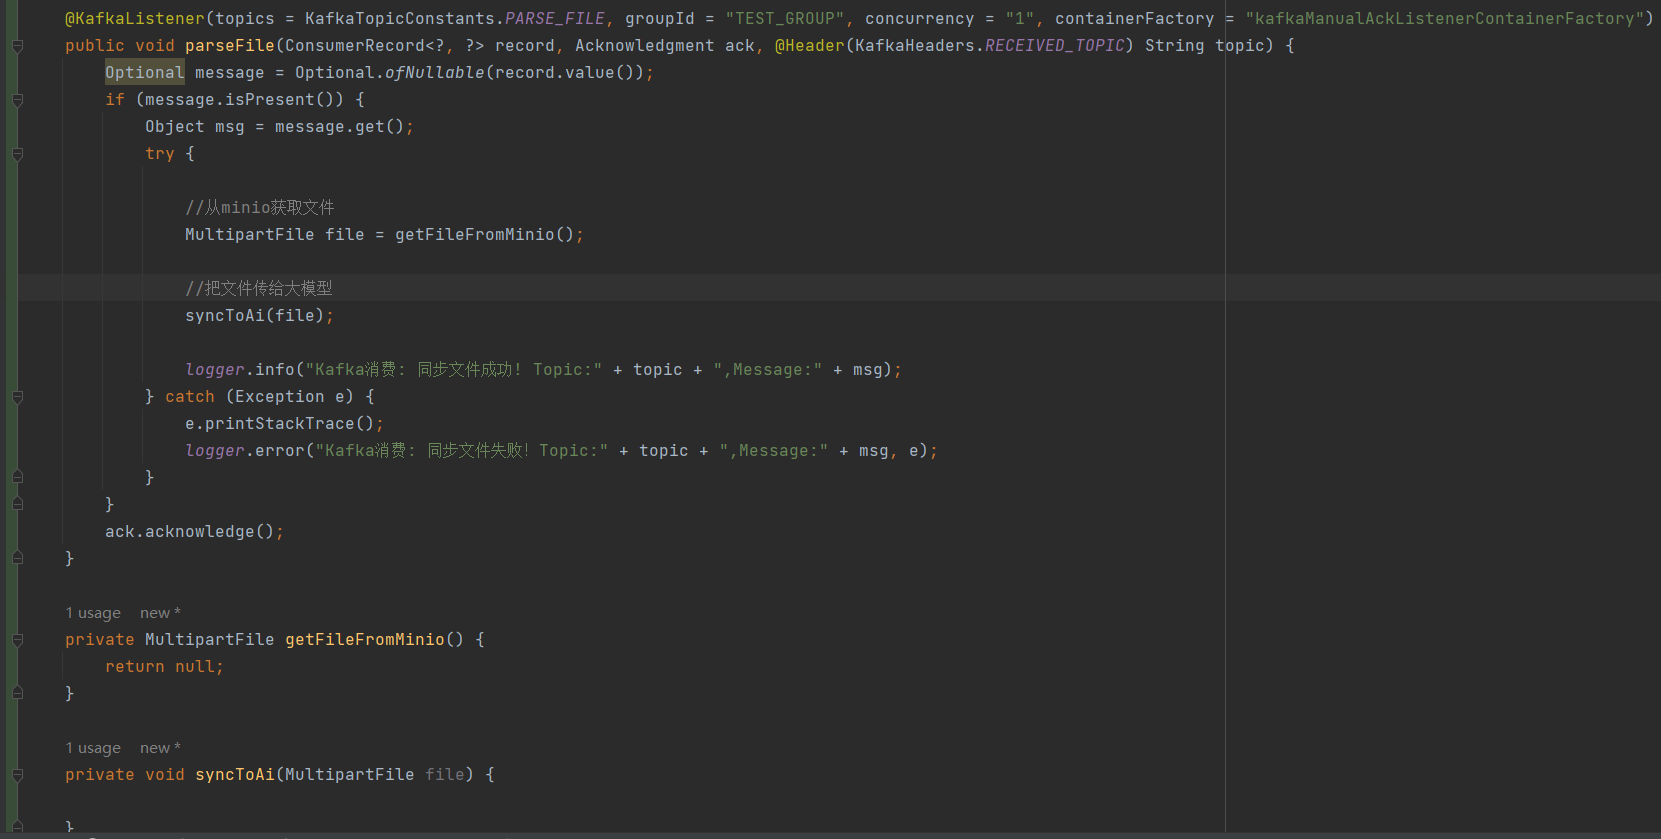Image resolution: width=1661 pixels, height=839 pixels.
Task: Fold the syncToAi method in gutter
Action: click(17, 775)
